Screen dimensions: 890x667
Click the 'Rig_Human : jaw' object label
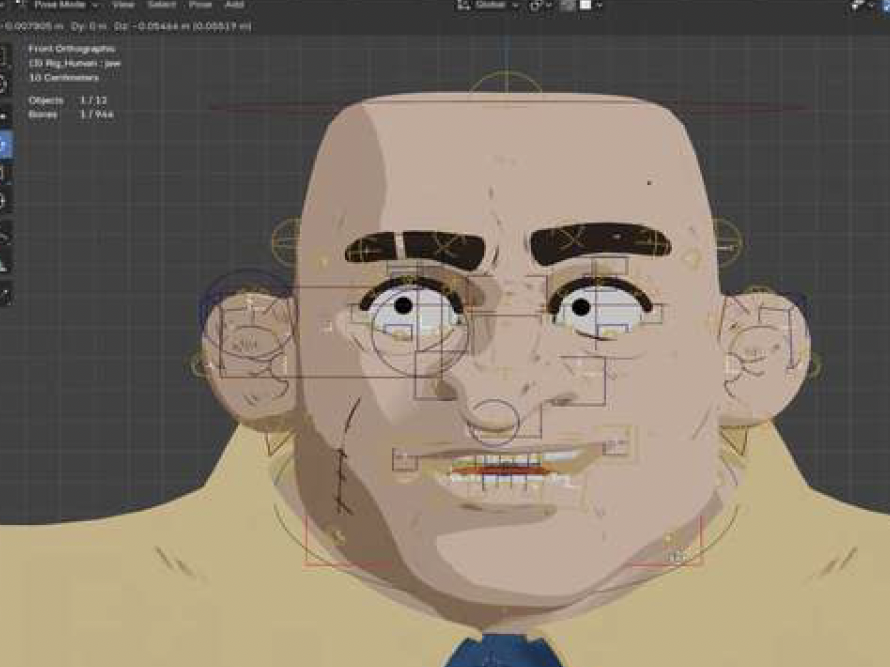(75, 63)
